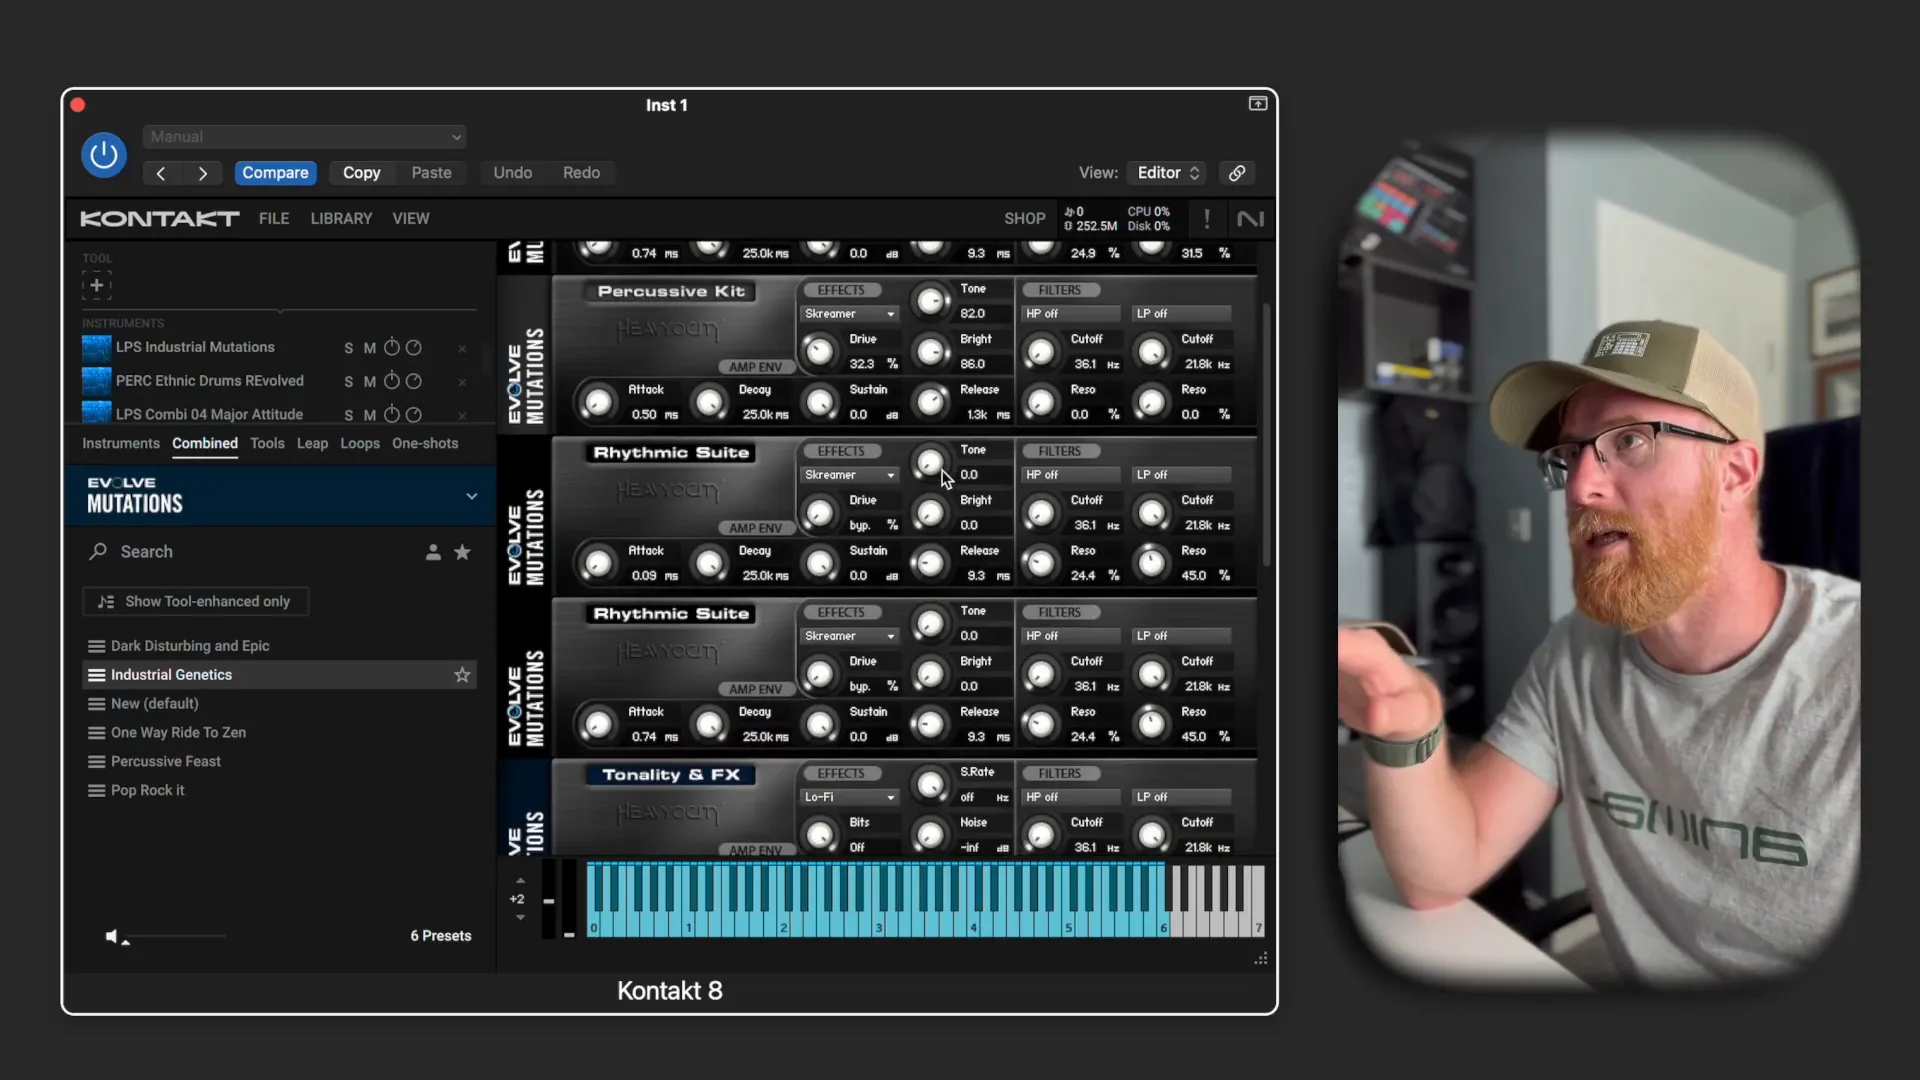
Task: Click the window pop-out icon at top right
Action: click(x=1258, y=104)
